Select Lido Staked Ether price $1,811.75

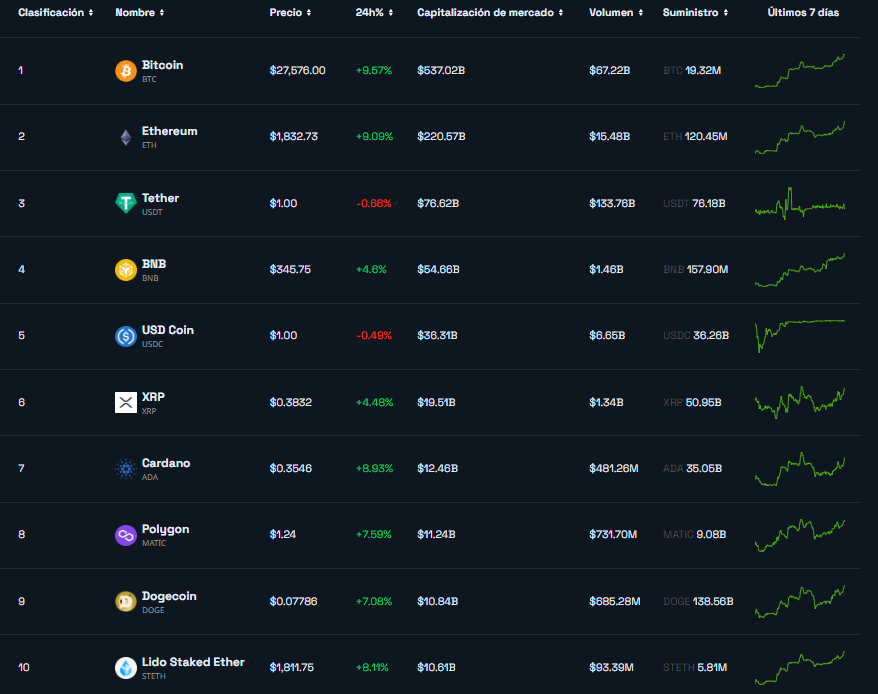pyautogui.click(x=292, y=668)
